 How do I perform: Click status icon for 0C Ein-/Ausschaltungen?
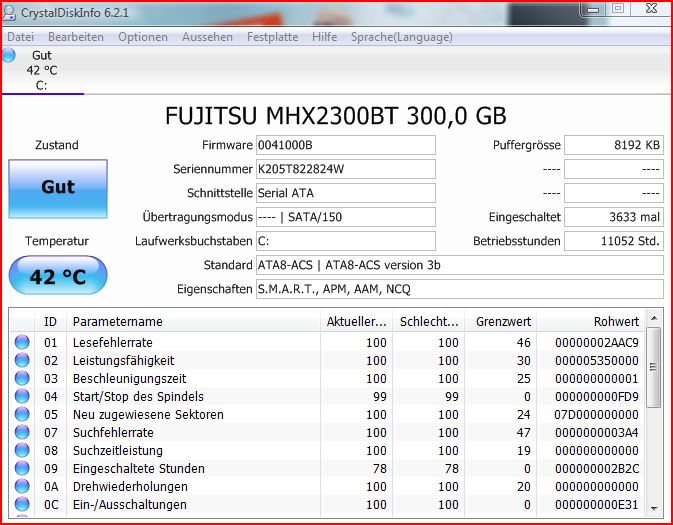click(x=22, y=504)
